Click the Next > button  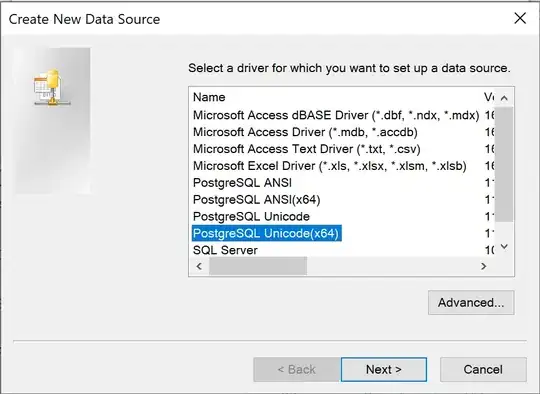pyautogui.click(x=384, y=369)
